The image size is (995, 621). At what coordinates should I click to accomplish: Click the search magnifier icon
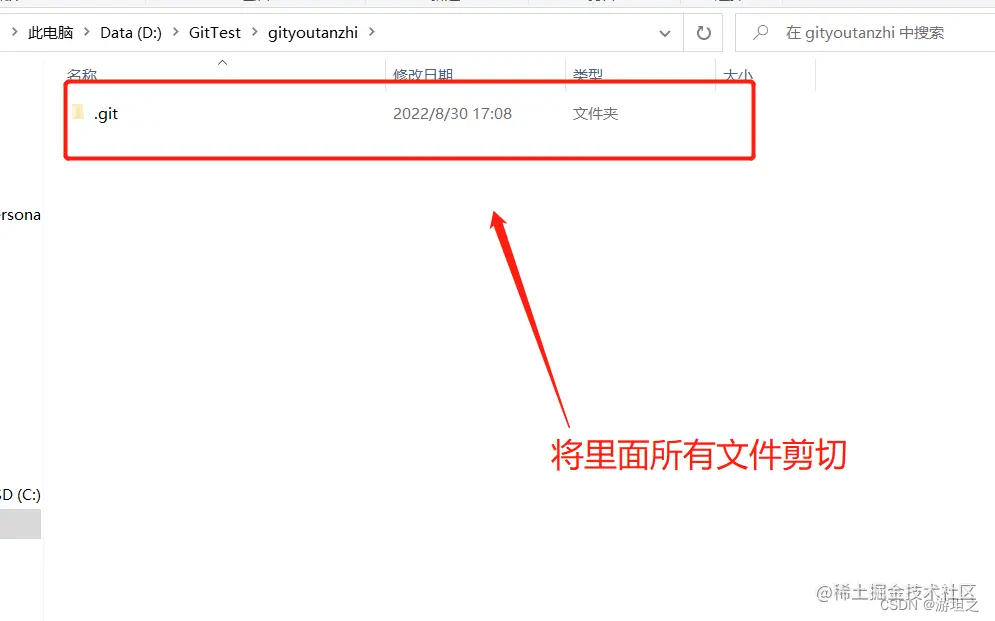(x=761, y=32)
